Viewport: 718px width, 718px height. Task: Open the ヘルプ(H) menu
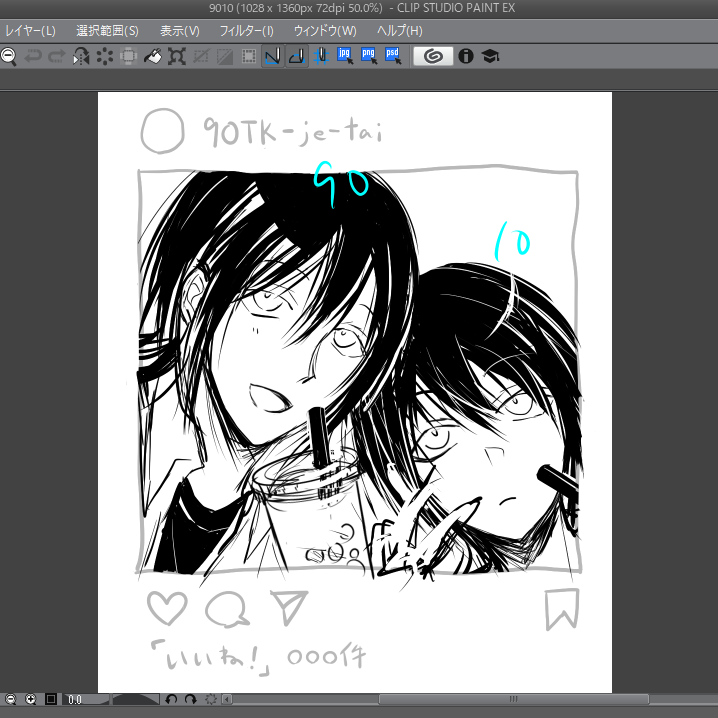click(x=399, y=31)
